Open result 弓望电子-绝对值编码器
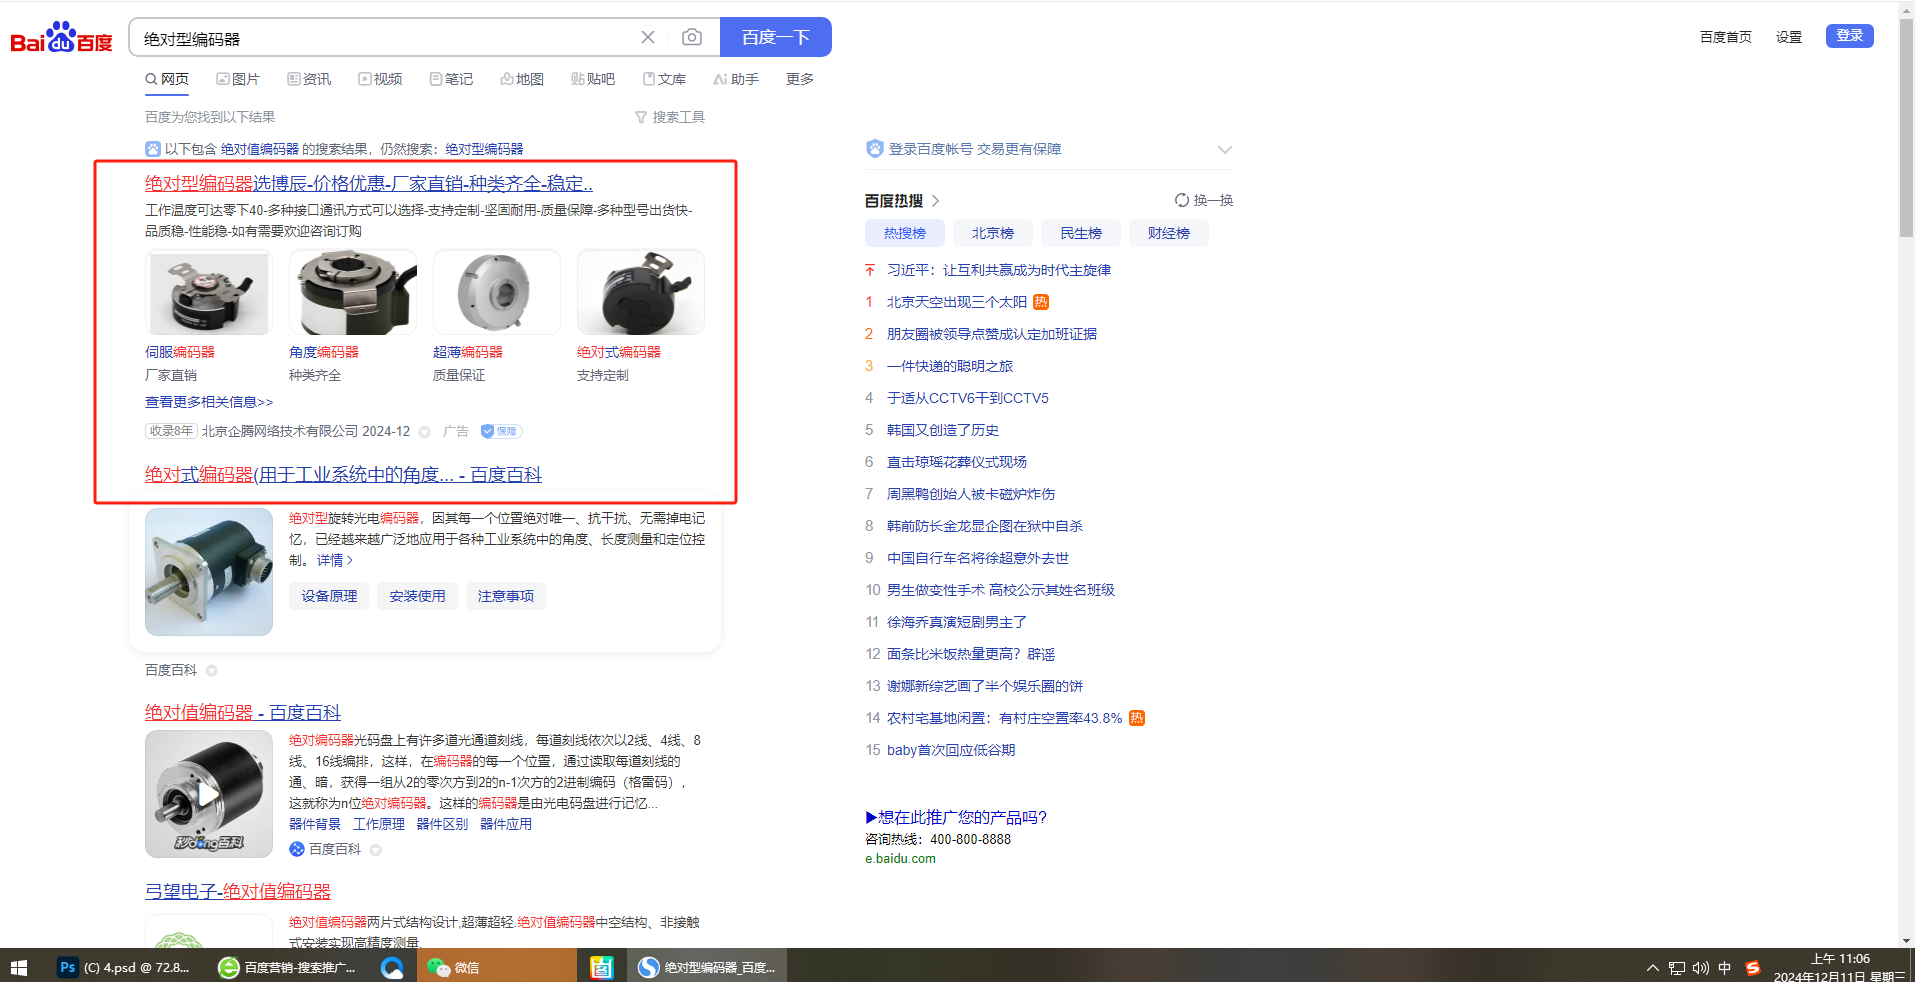 [x=238, y=892]
